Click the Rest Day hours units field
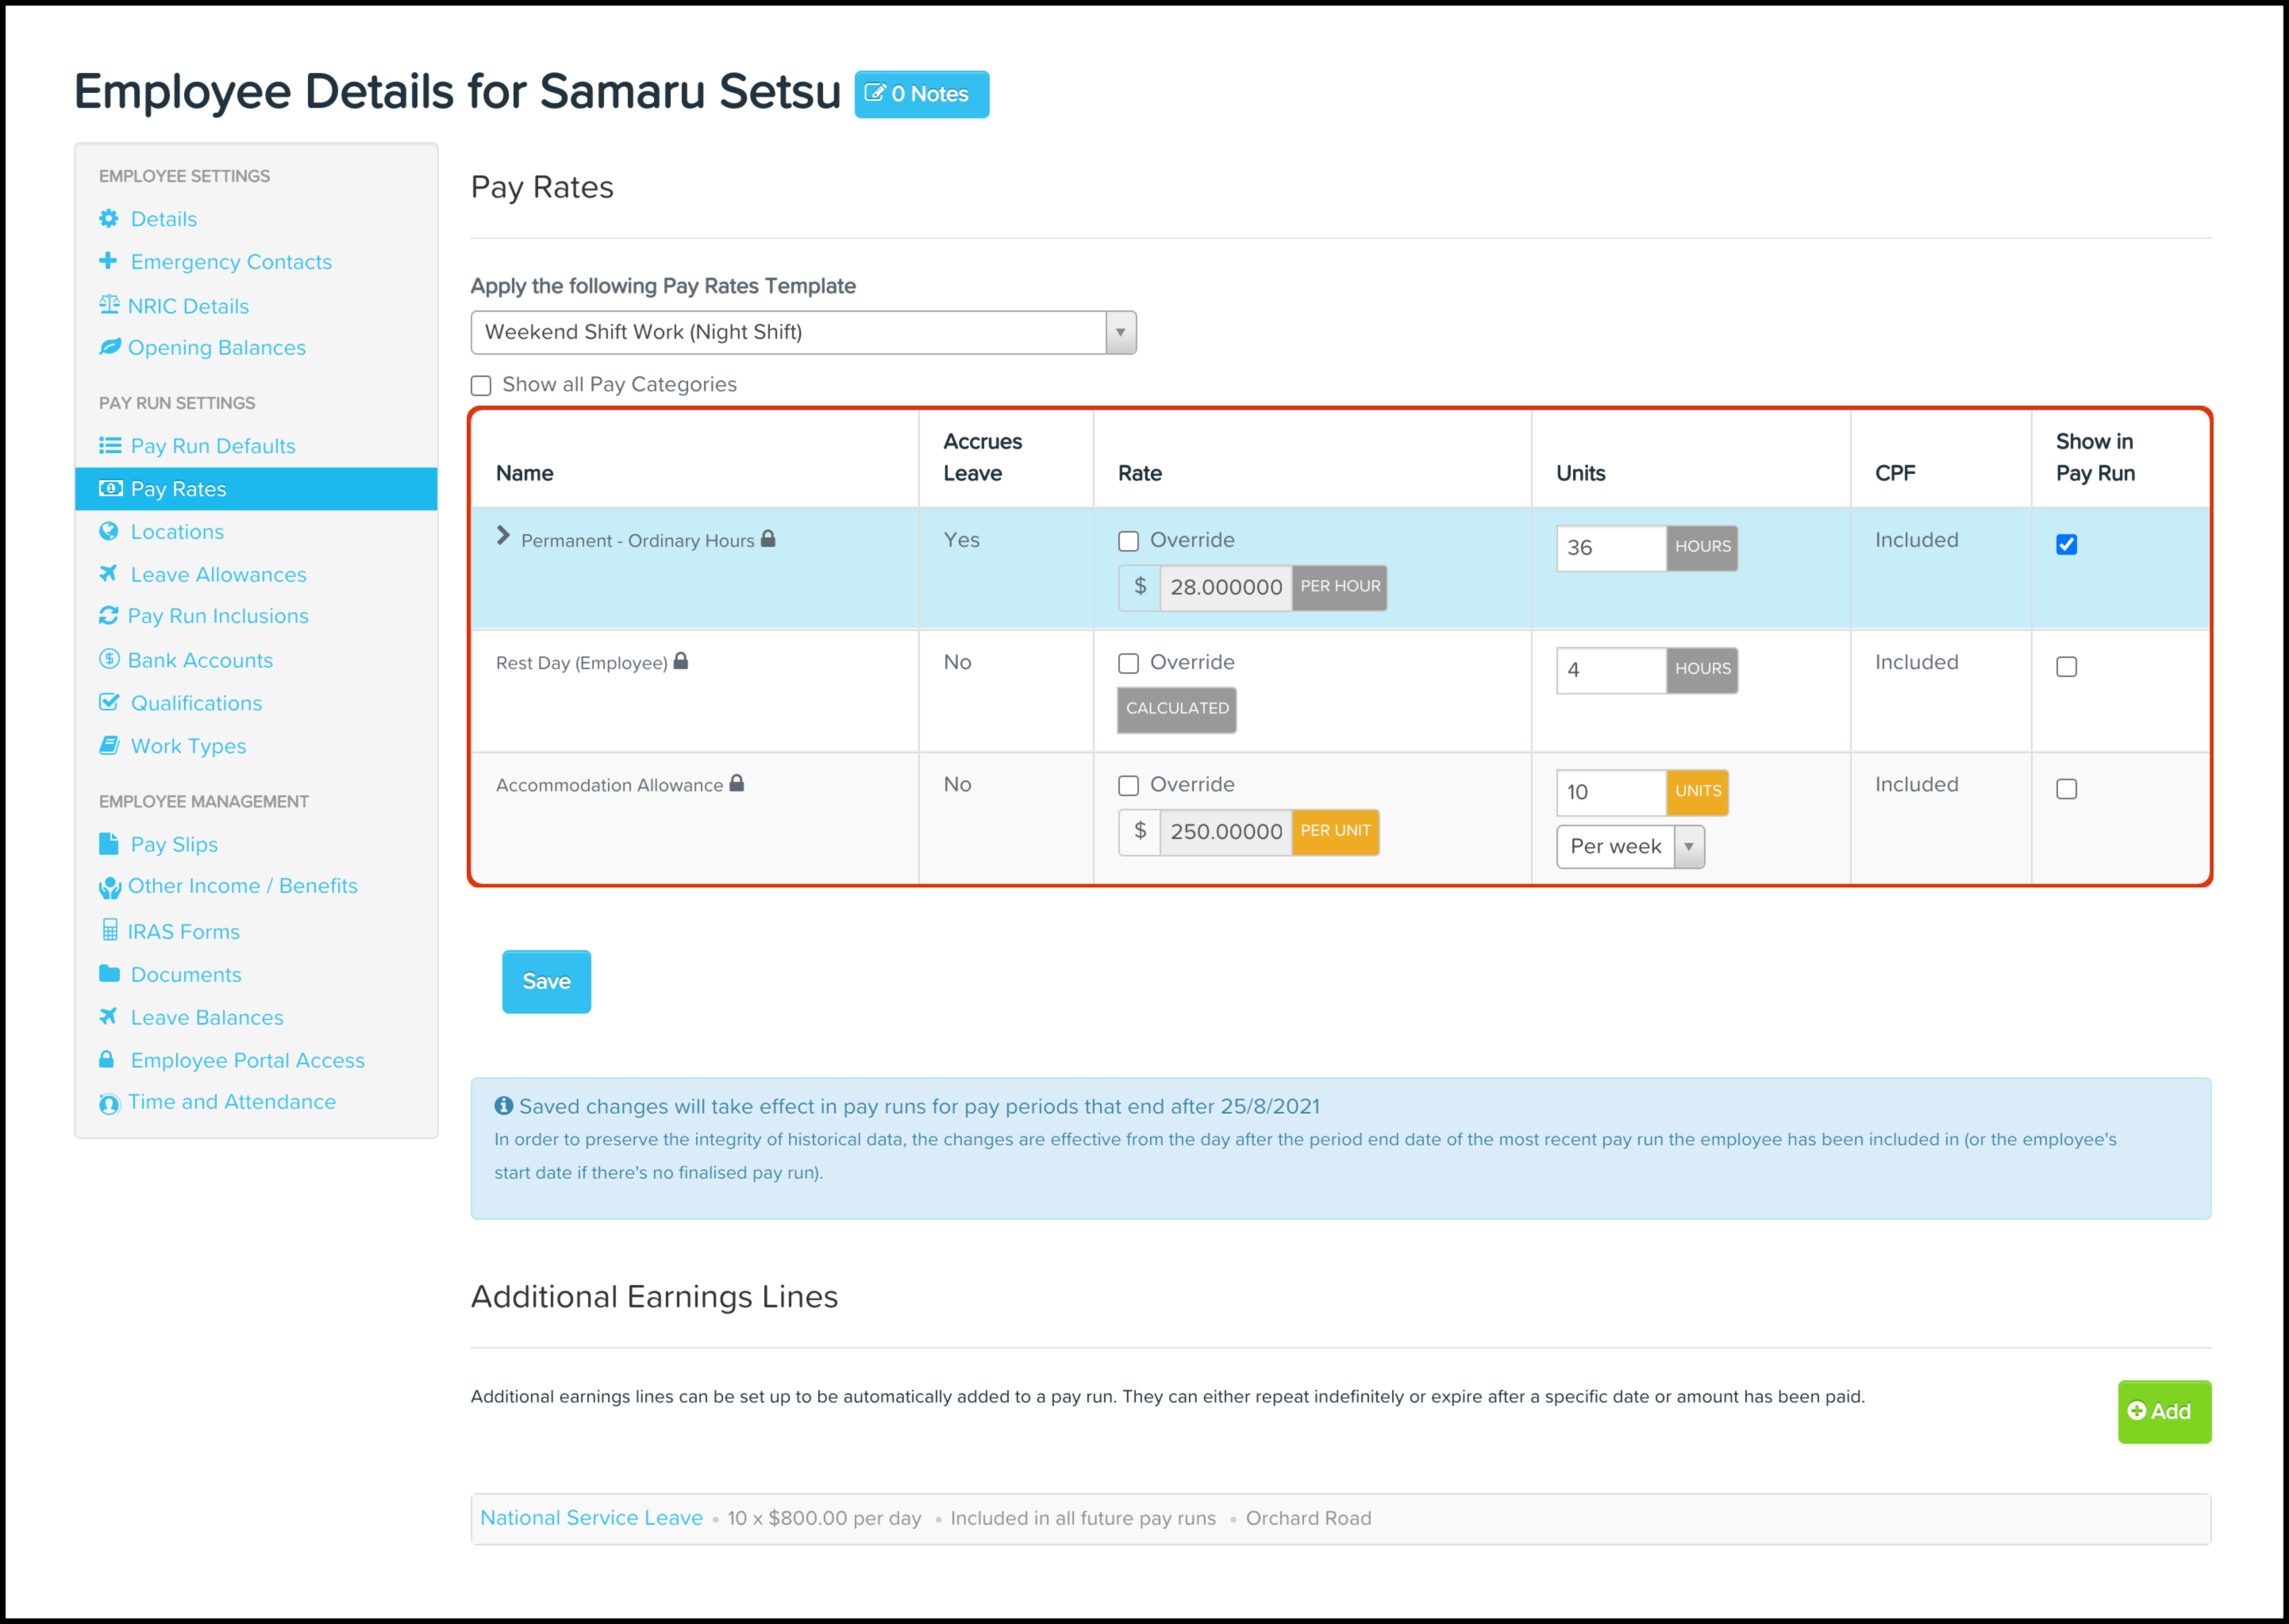The image size is (2289, 1624). pos(1610,670)
